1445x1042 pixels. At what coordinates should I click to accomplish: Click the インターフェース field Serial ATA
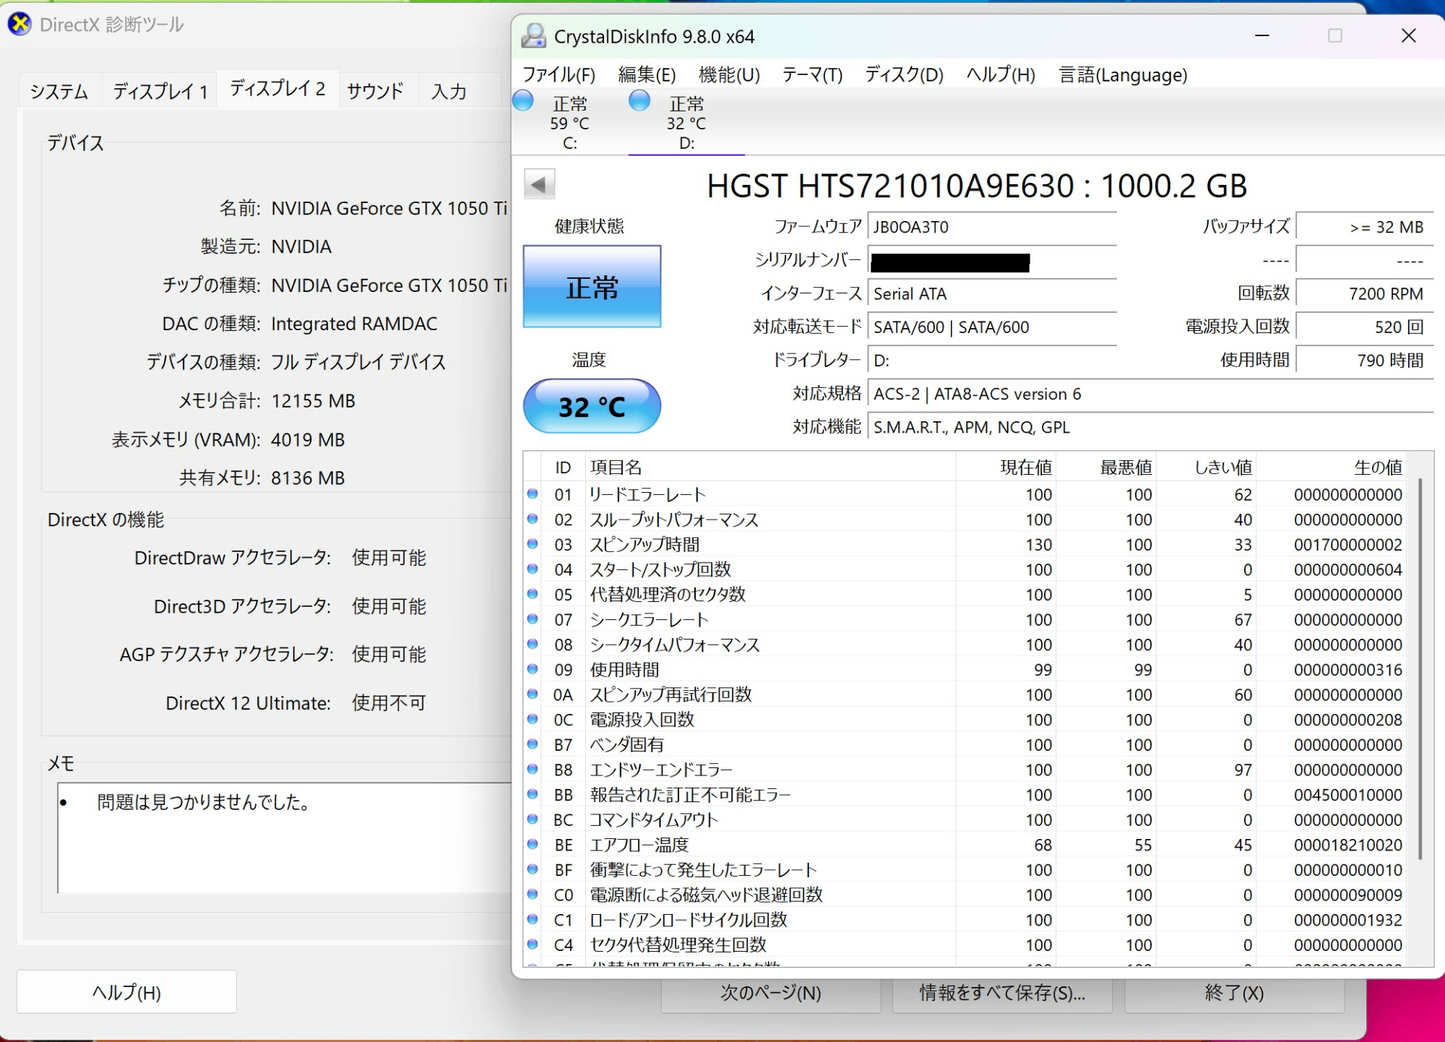tap(991, 294)
